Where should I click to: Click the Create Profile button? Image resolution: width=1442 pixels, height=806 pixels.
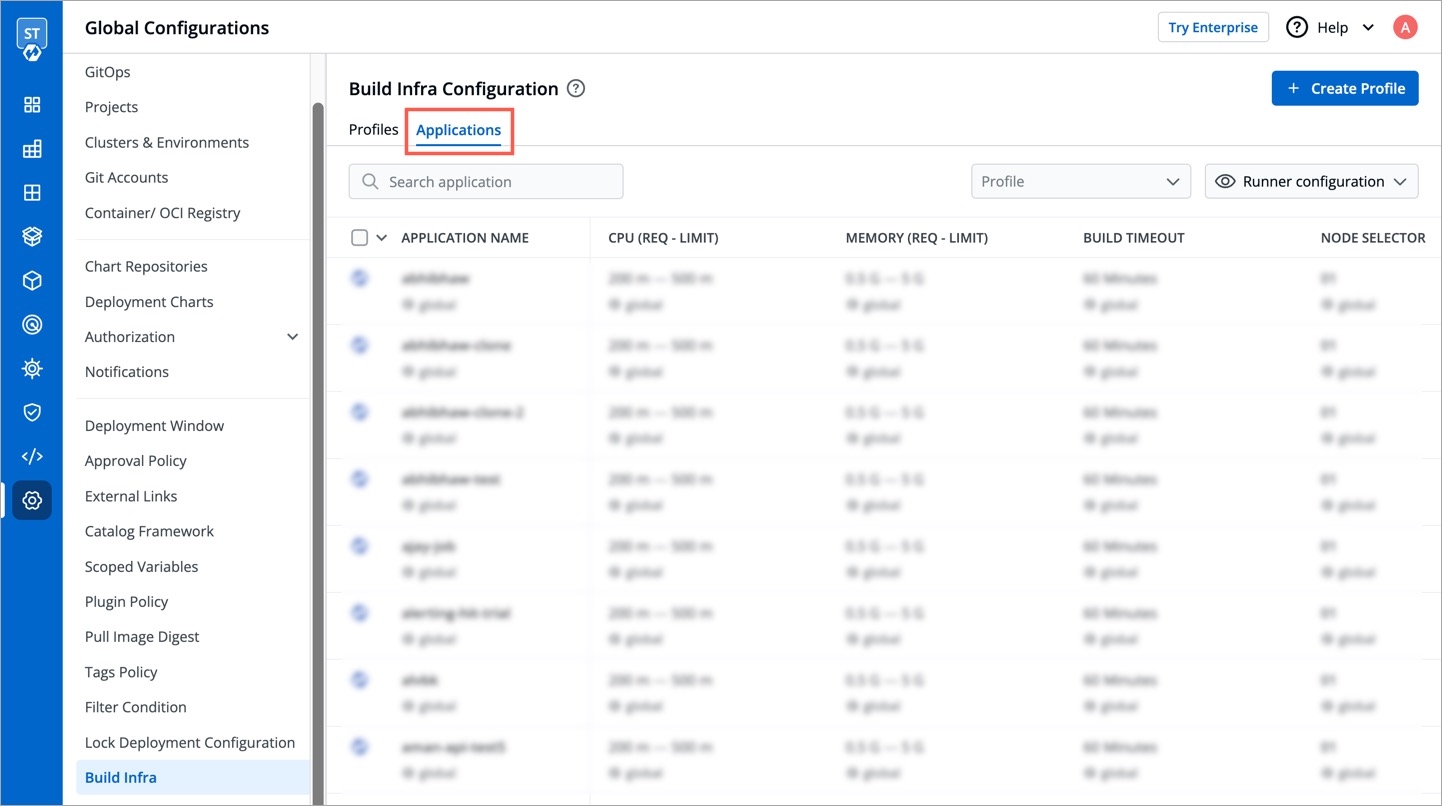(x=1345, y=88)
